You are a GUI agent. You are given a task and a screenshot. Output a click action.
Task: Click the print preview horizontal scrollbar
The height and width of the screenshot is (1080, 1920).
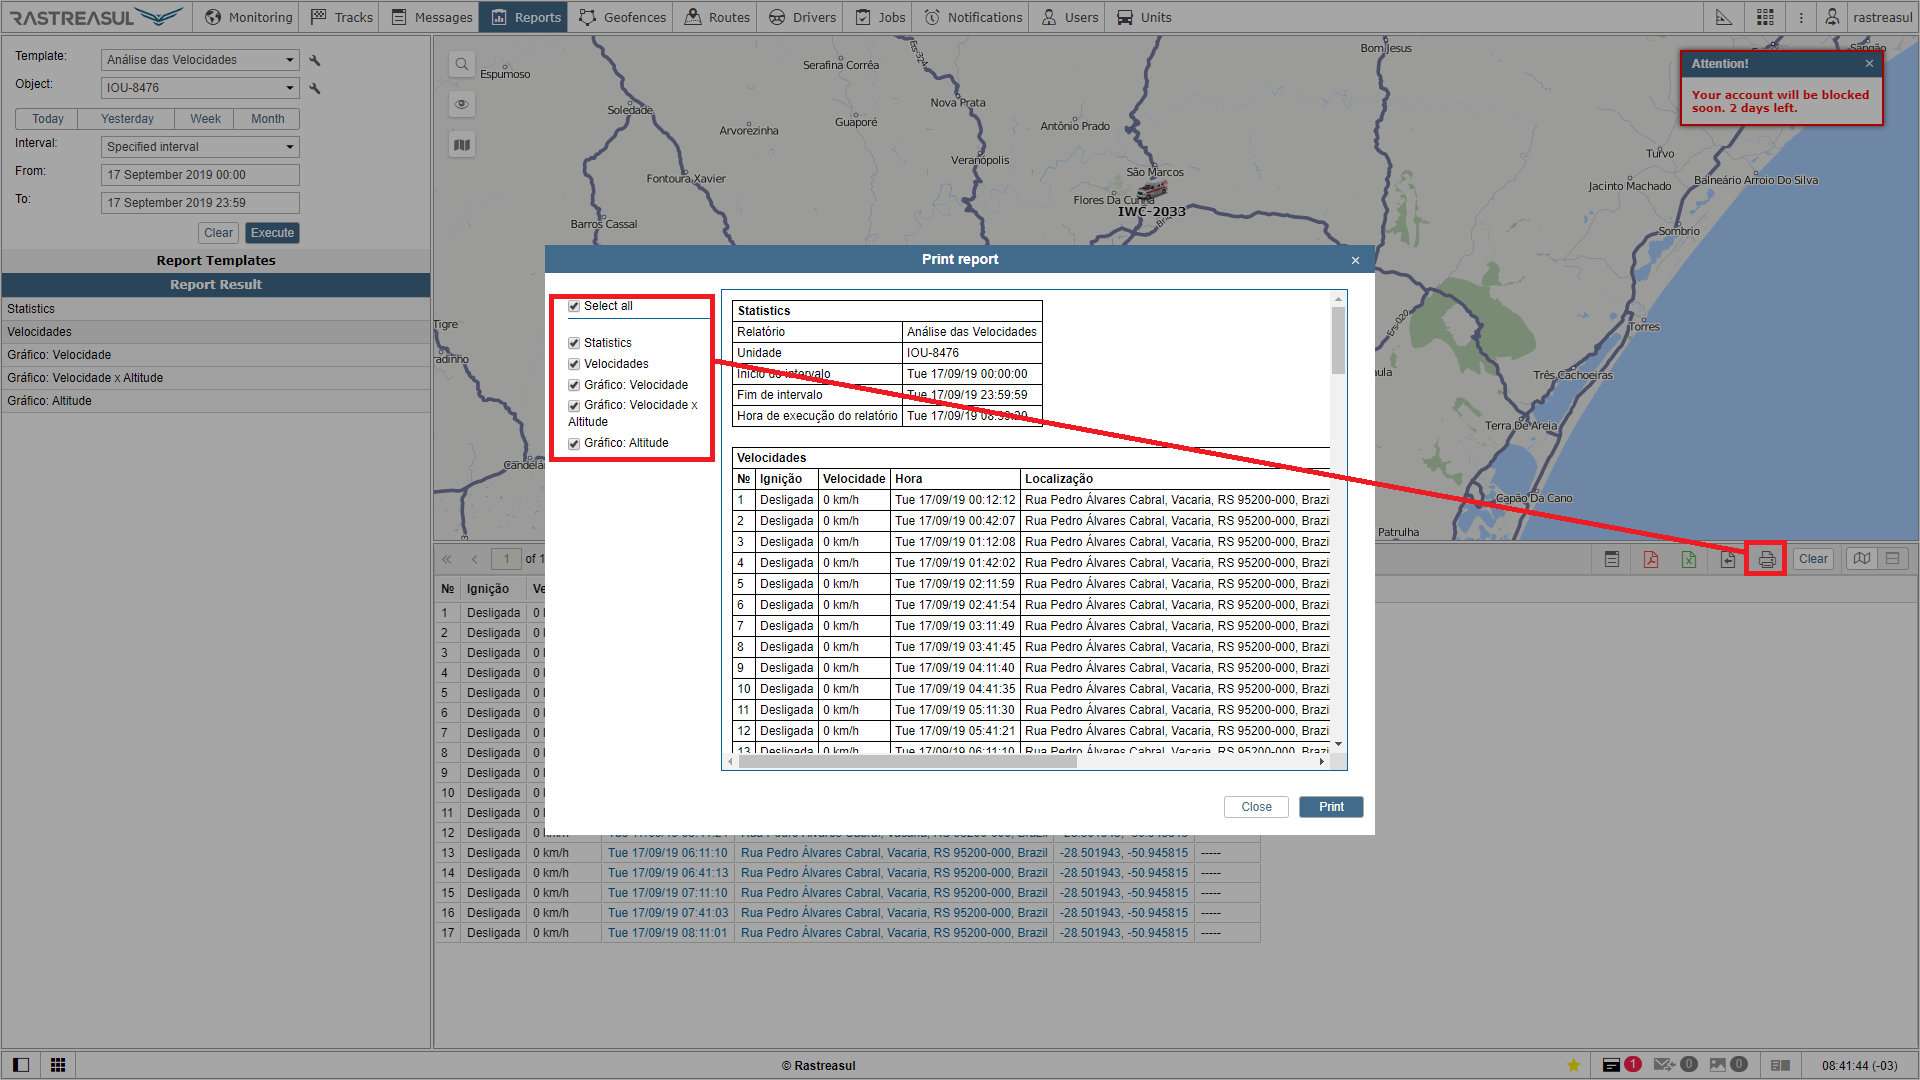[x=906, y=762]
